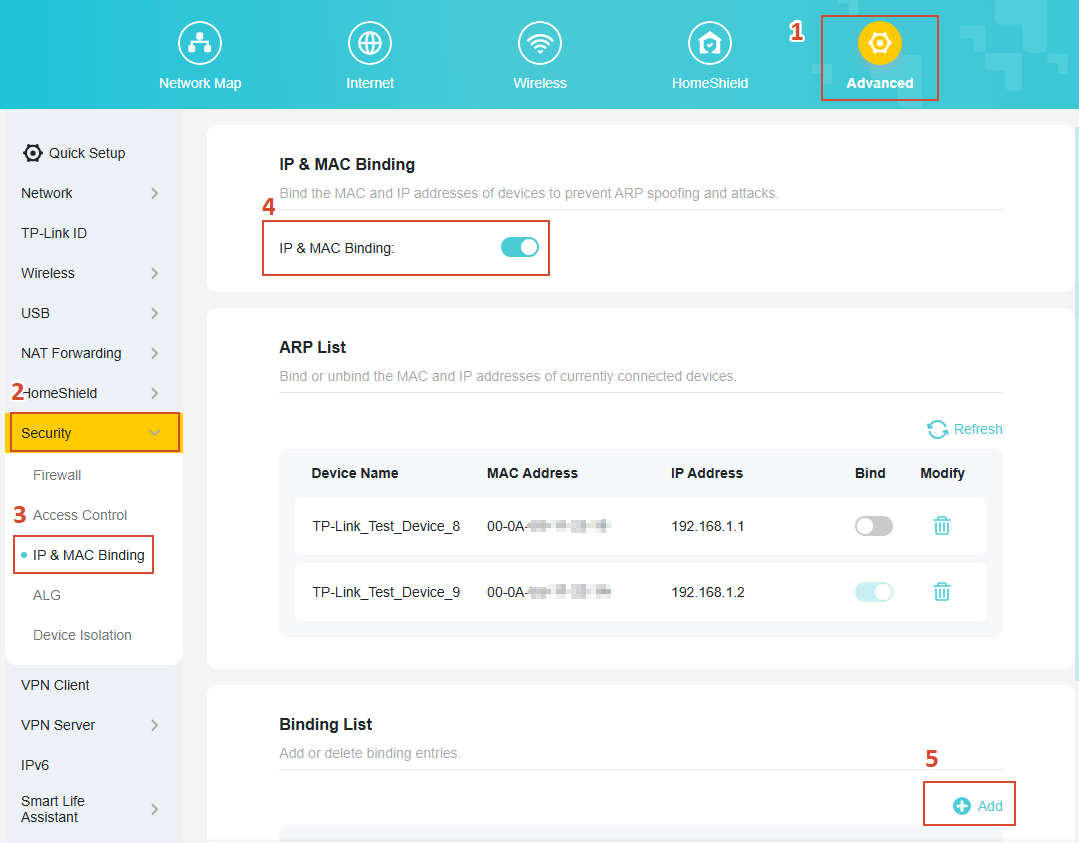Select the Advanced tab label

[x=879, y=83]
